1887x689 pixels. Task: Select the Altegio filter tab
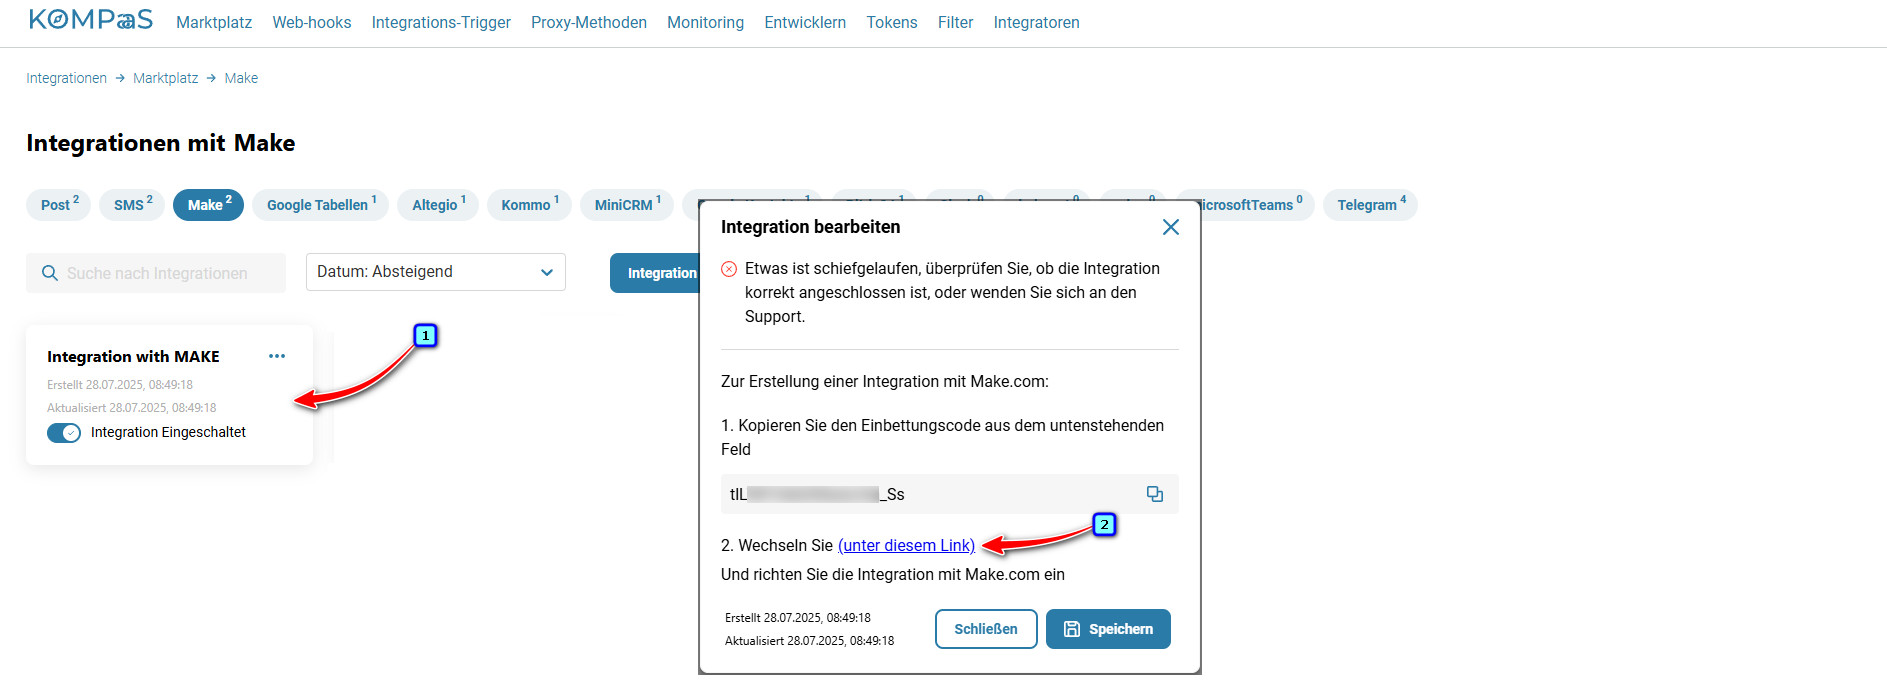pos(438,205)
